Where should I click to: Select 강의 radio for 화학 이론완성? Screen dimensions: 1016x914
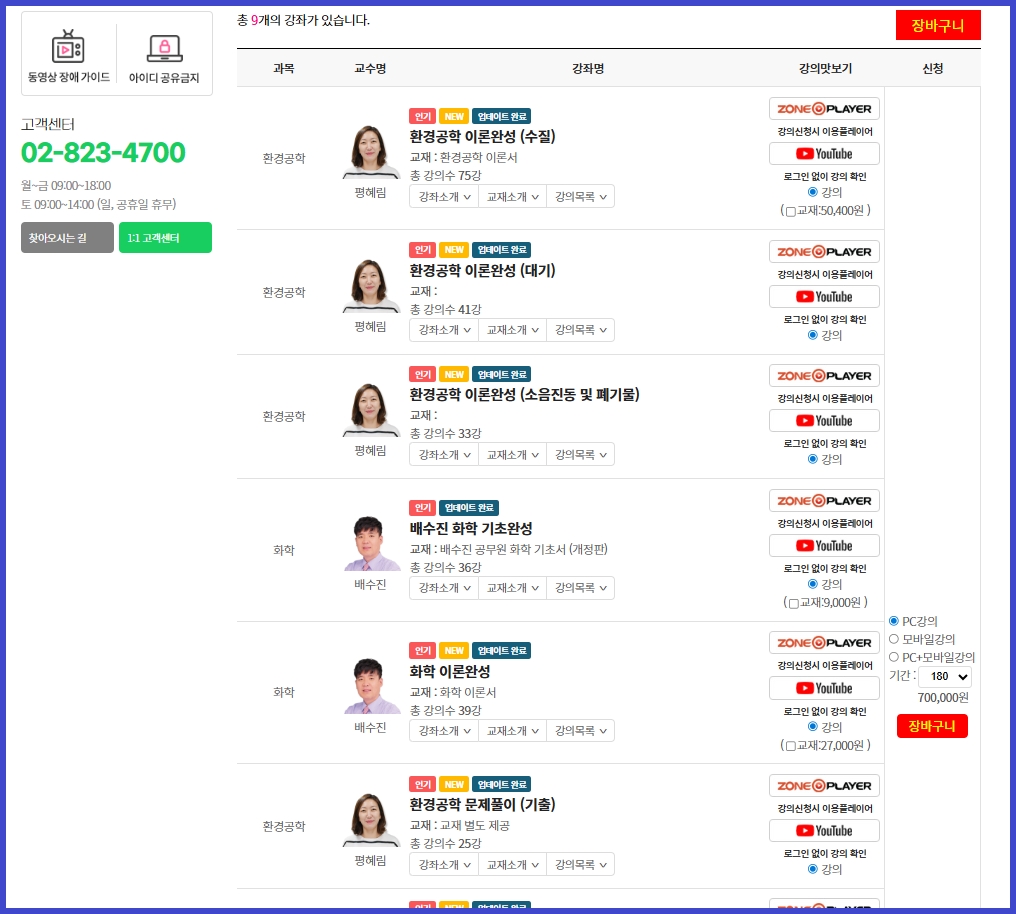813,727
